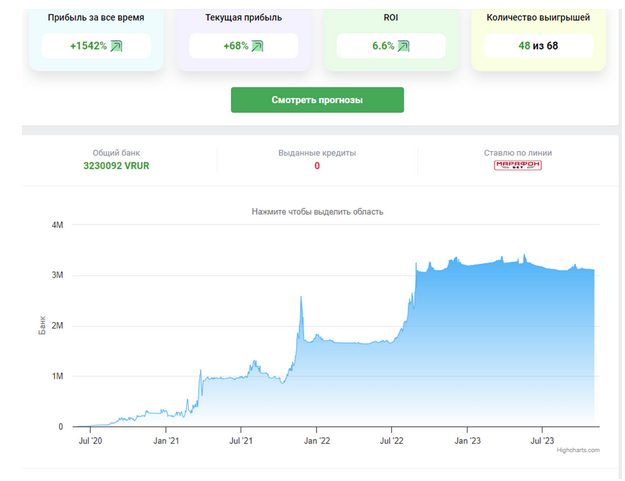Click the Количество выигрышей heading
This screenshot has width=625, height=481.
[x=537, y=18]
